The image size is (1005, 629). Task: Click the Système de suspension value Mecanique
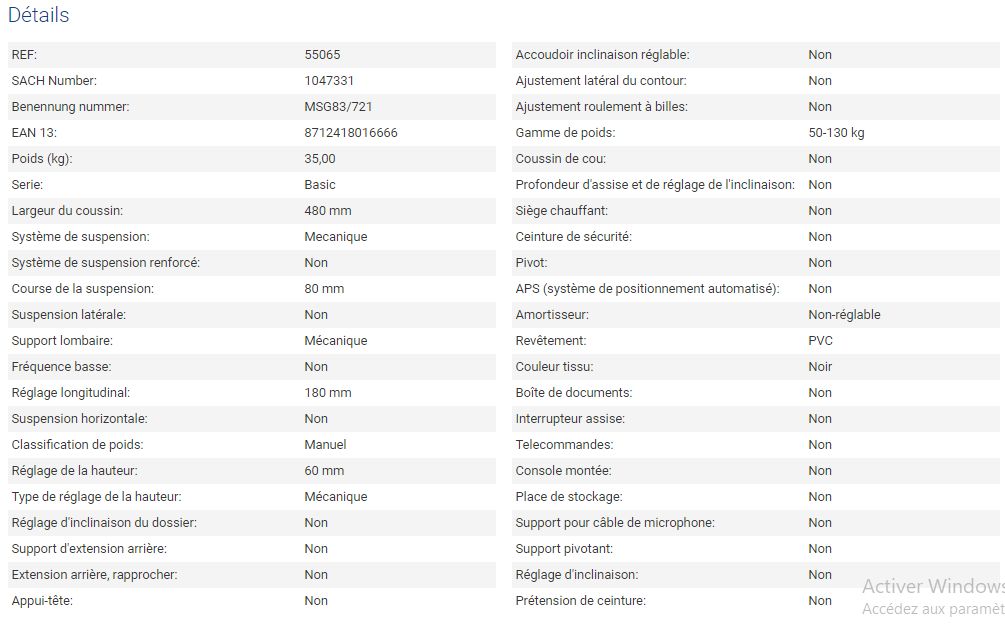[x=335, y=237]
